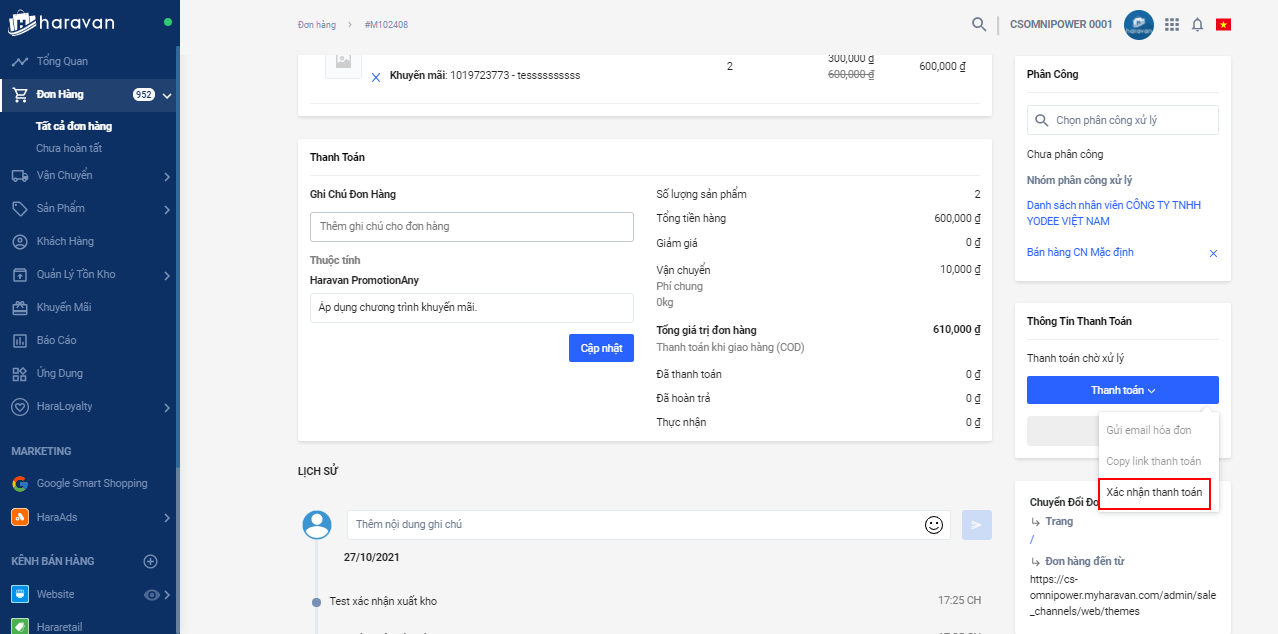Add a sales channel with plus icon
The height and width of the screenshot is (634, 1278).
click(x=151, y=561)
